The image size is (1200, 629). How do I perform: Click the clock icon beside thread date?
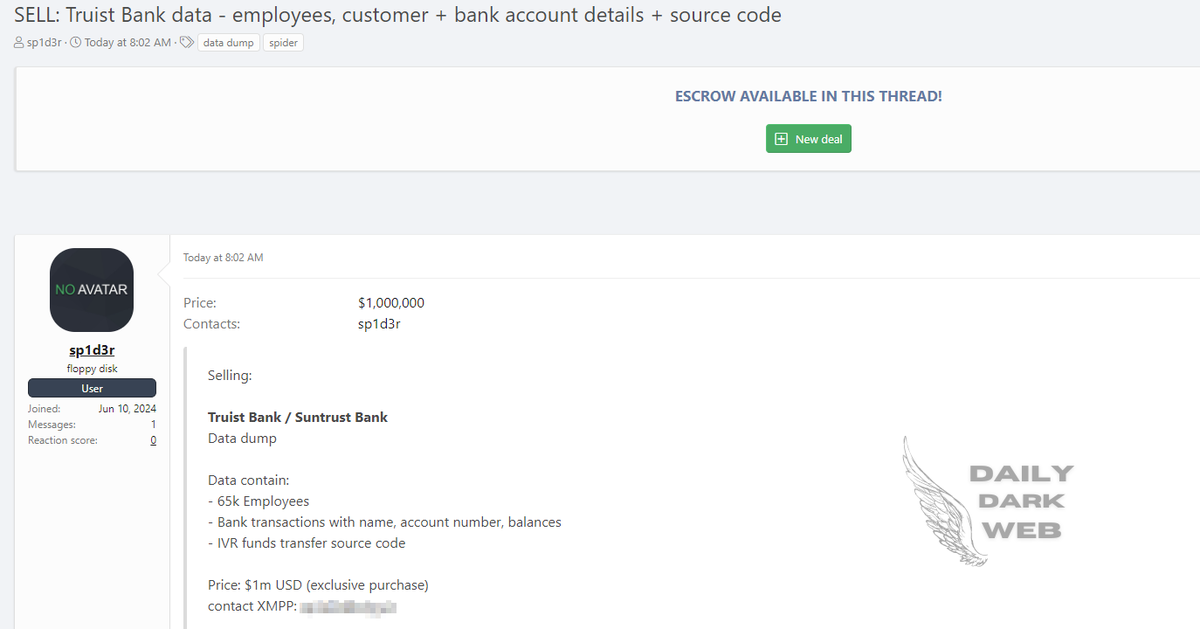[x=76, y=43]
